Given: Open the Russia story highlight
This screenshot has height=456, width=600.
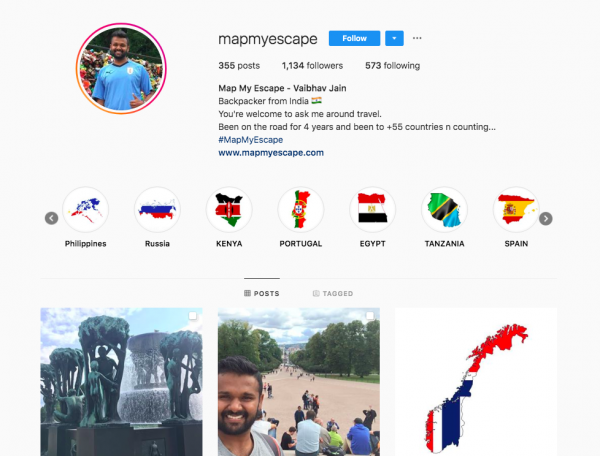Looking at the screenshot, I should 157,210.
